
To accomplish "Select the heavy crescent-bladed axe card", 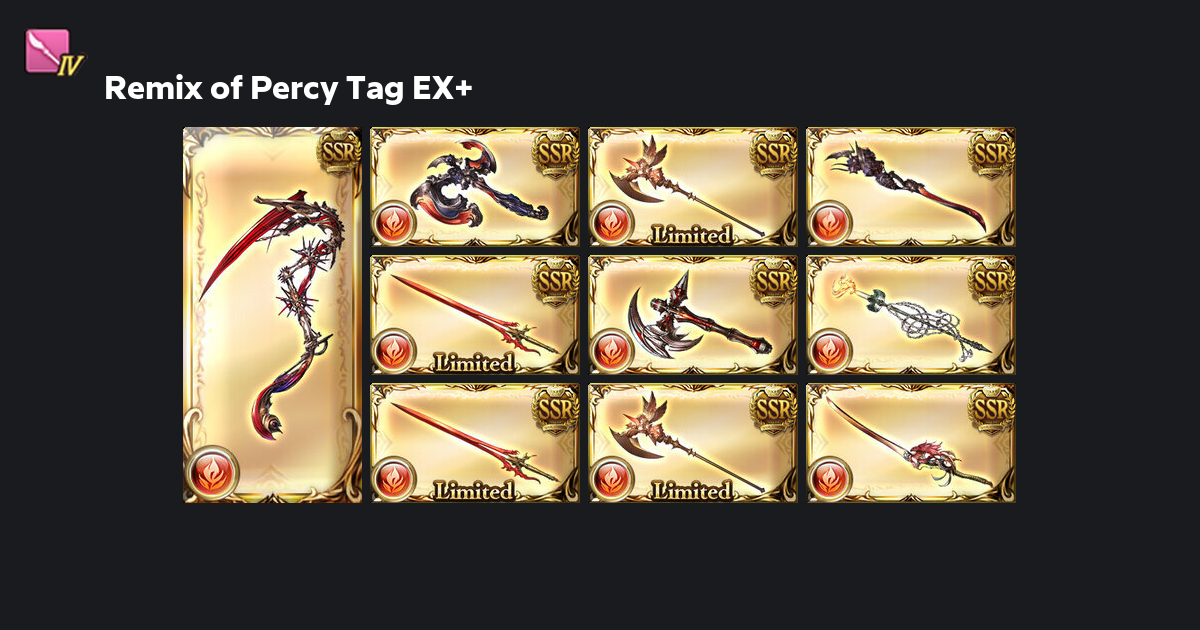I will point(693,315).
